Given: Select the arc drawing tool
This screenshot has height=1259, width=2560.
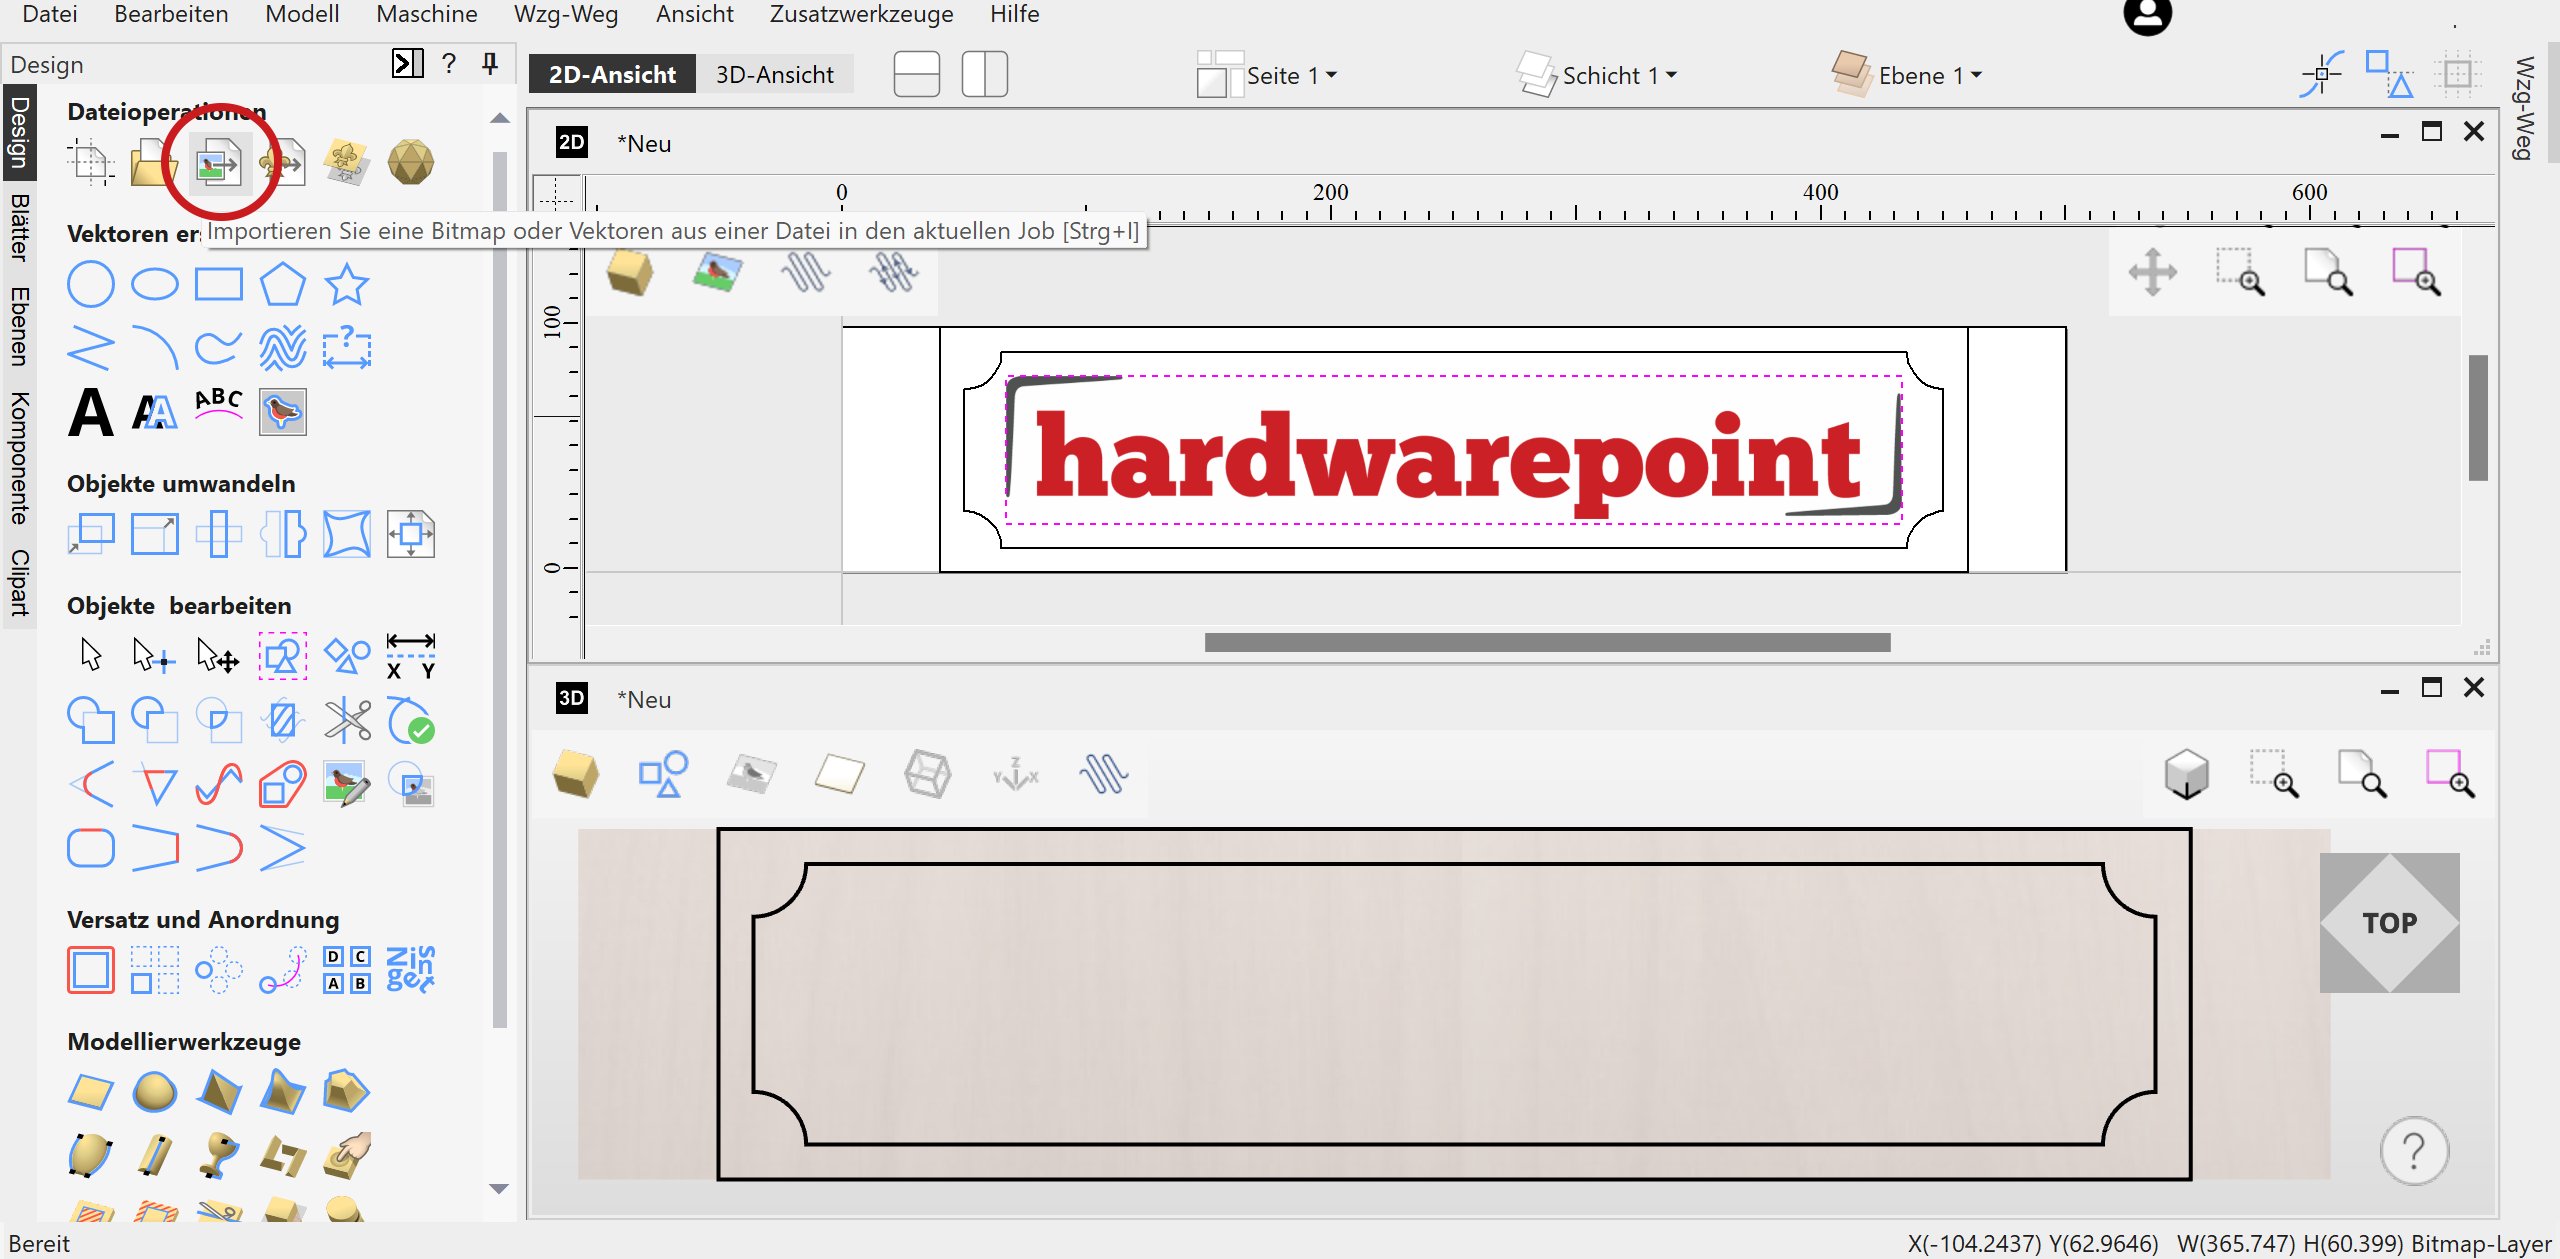Looking at the screenshot, I should click(155, 348).
